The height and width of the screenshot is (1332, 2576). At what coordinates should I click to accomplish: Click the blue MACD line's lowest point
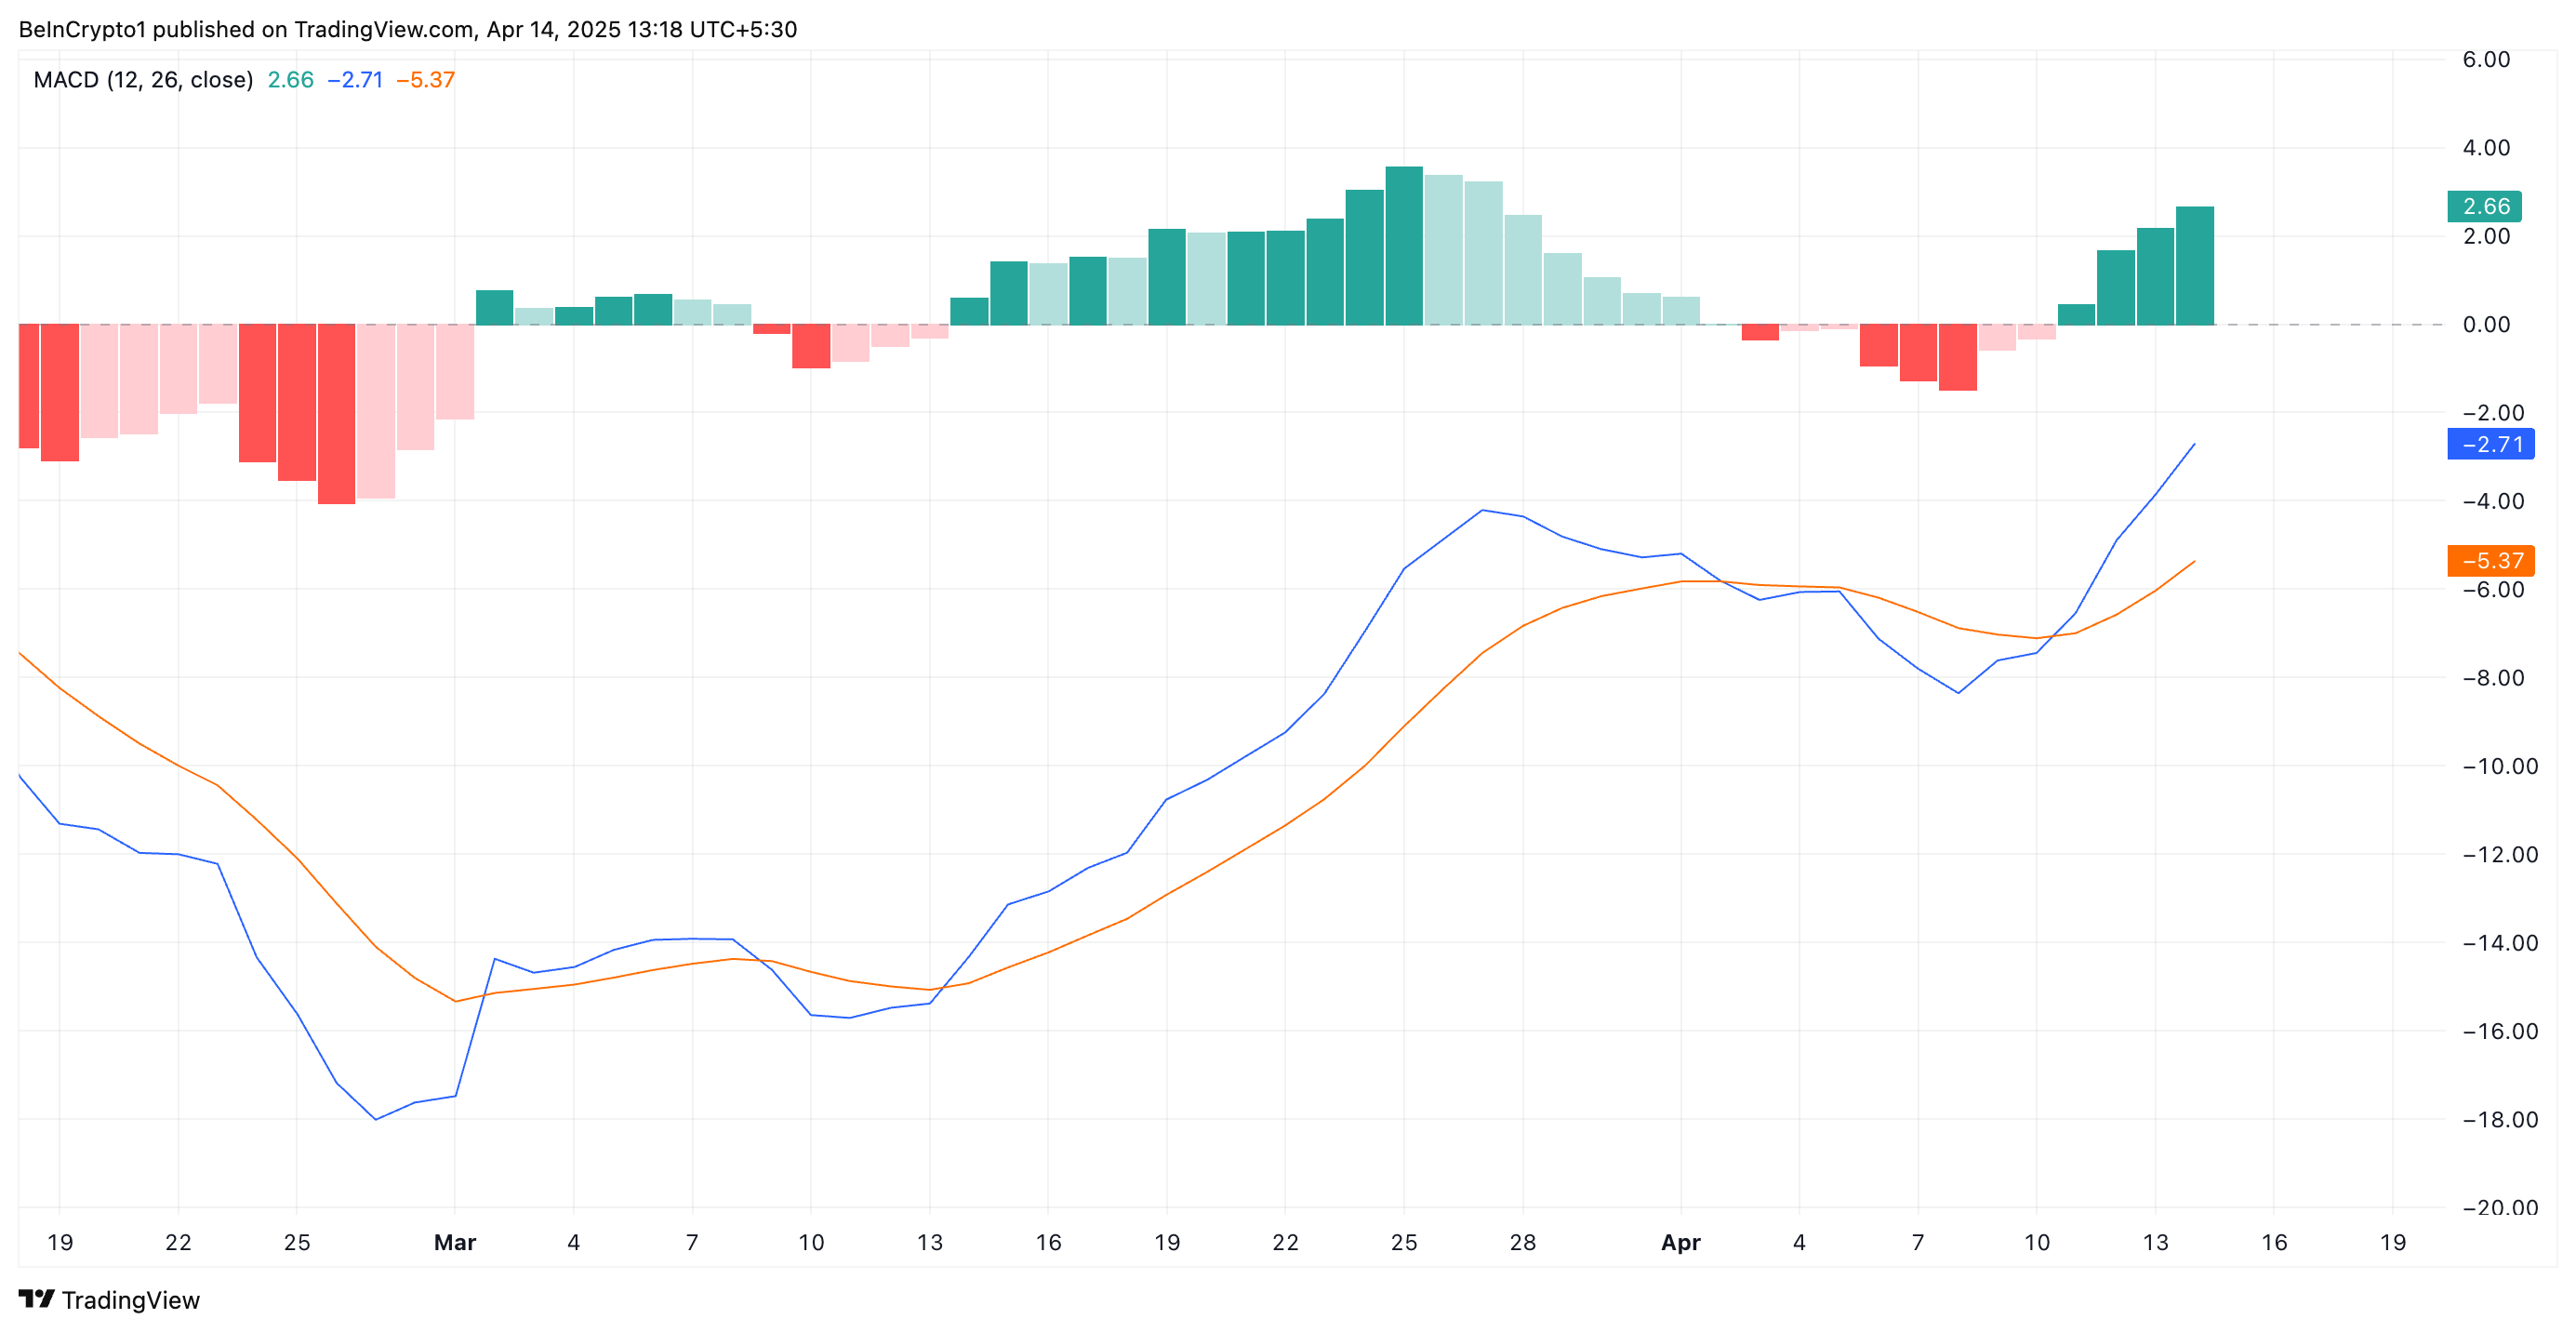pyautogui.click(x=376, y=1119)
